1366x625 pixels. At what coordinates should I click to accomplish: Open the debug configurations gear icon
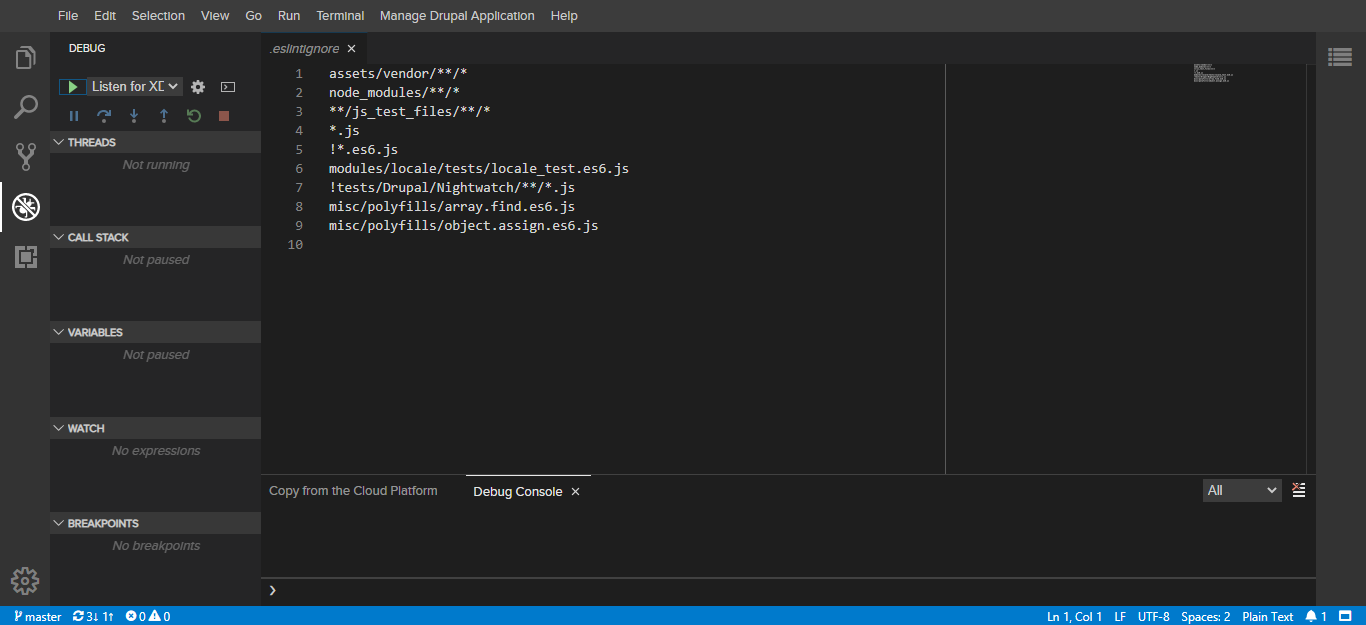pos(197,87)
